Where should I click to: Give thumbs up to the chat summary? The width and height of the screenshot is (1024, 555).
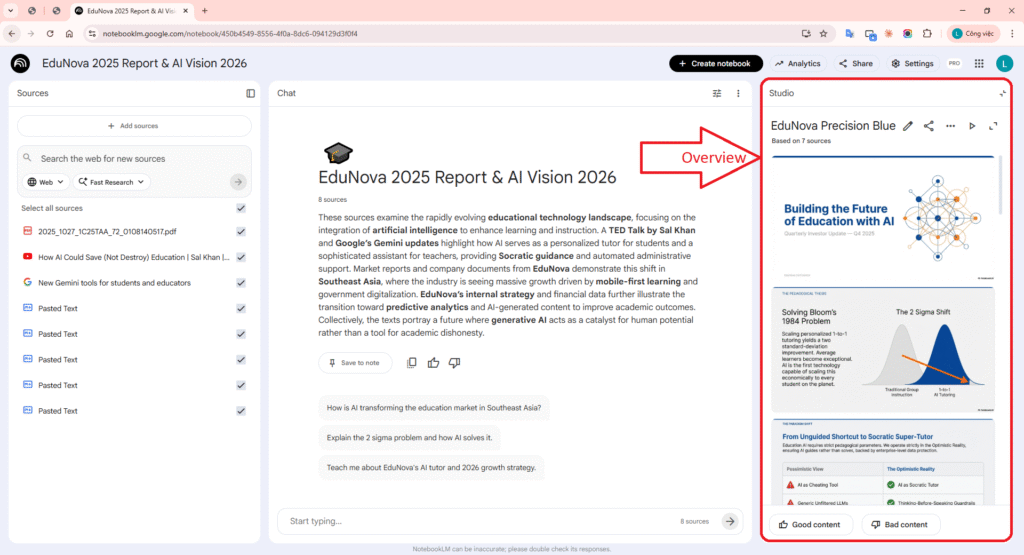pos(433,363)
